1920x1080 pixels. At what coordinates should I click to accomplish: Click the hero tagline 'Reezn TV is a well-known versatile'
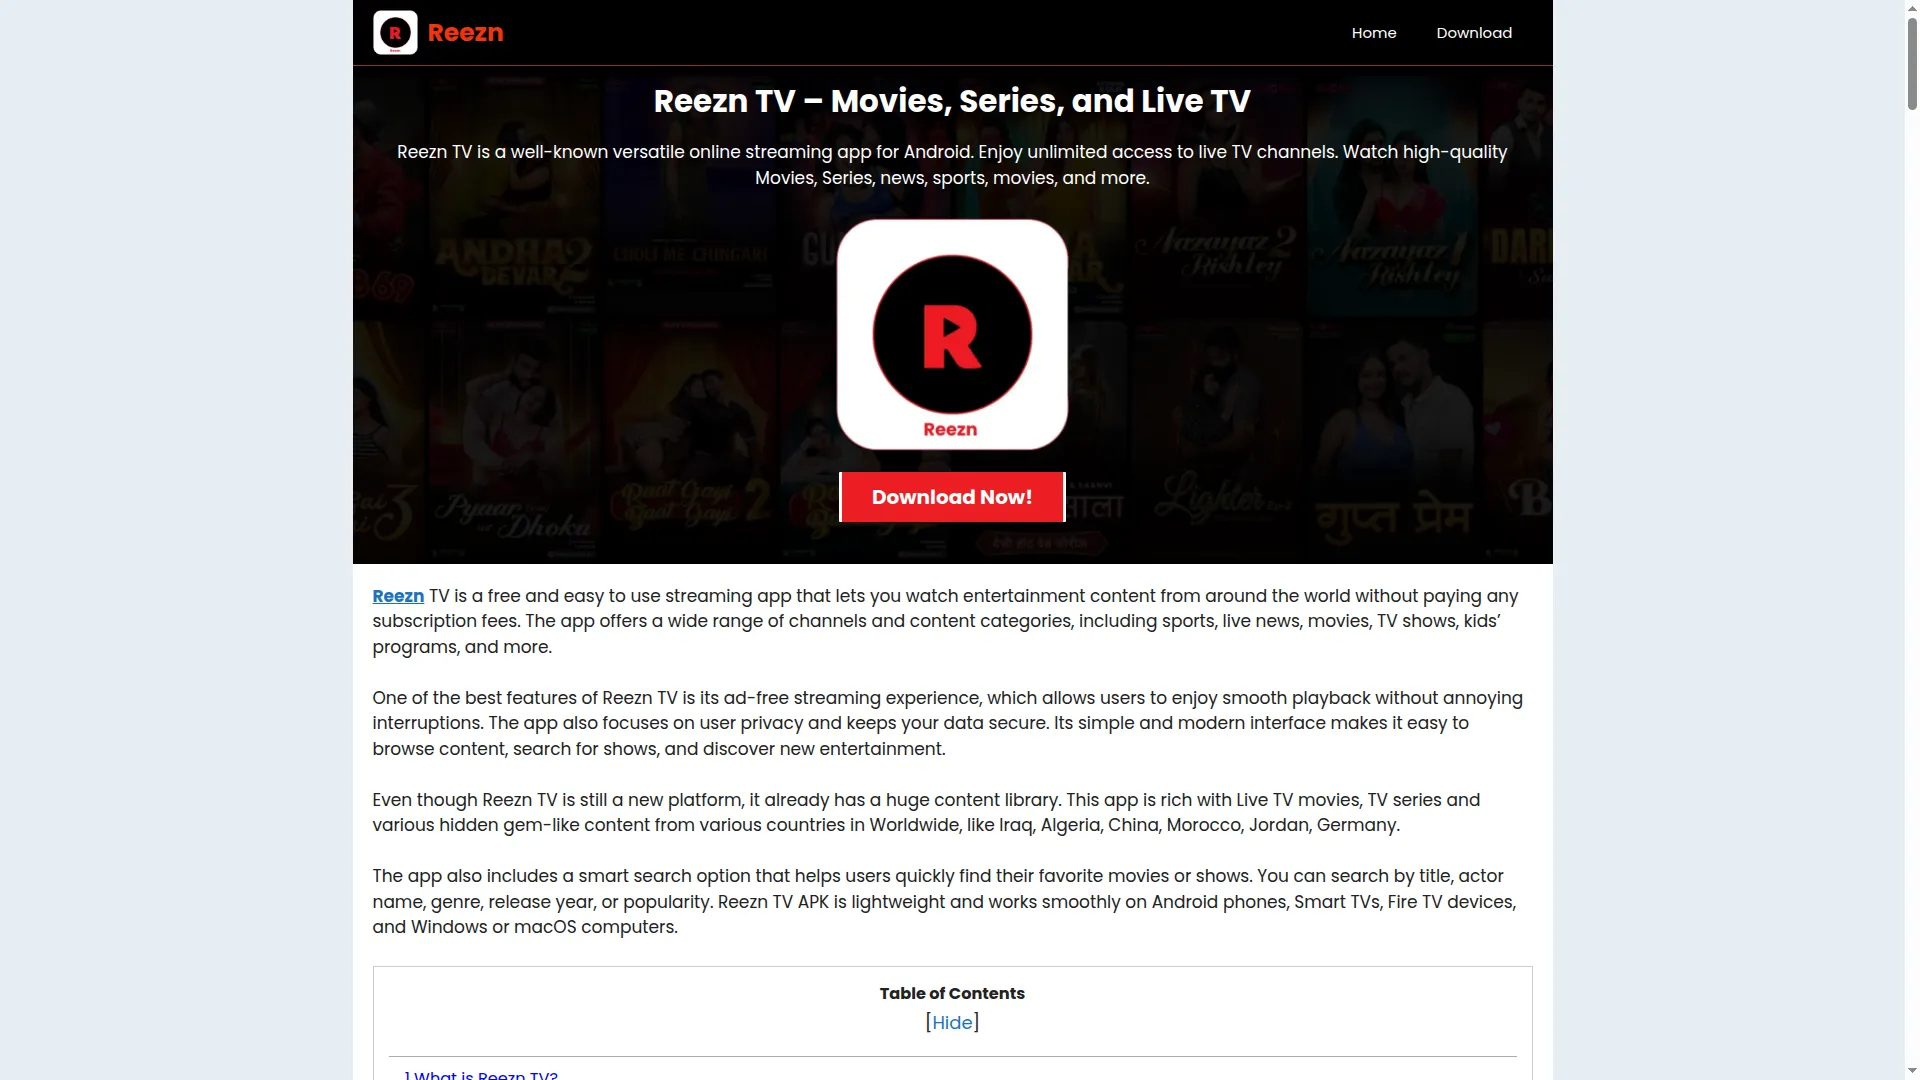point(952,165)
